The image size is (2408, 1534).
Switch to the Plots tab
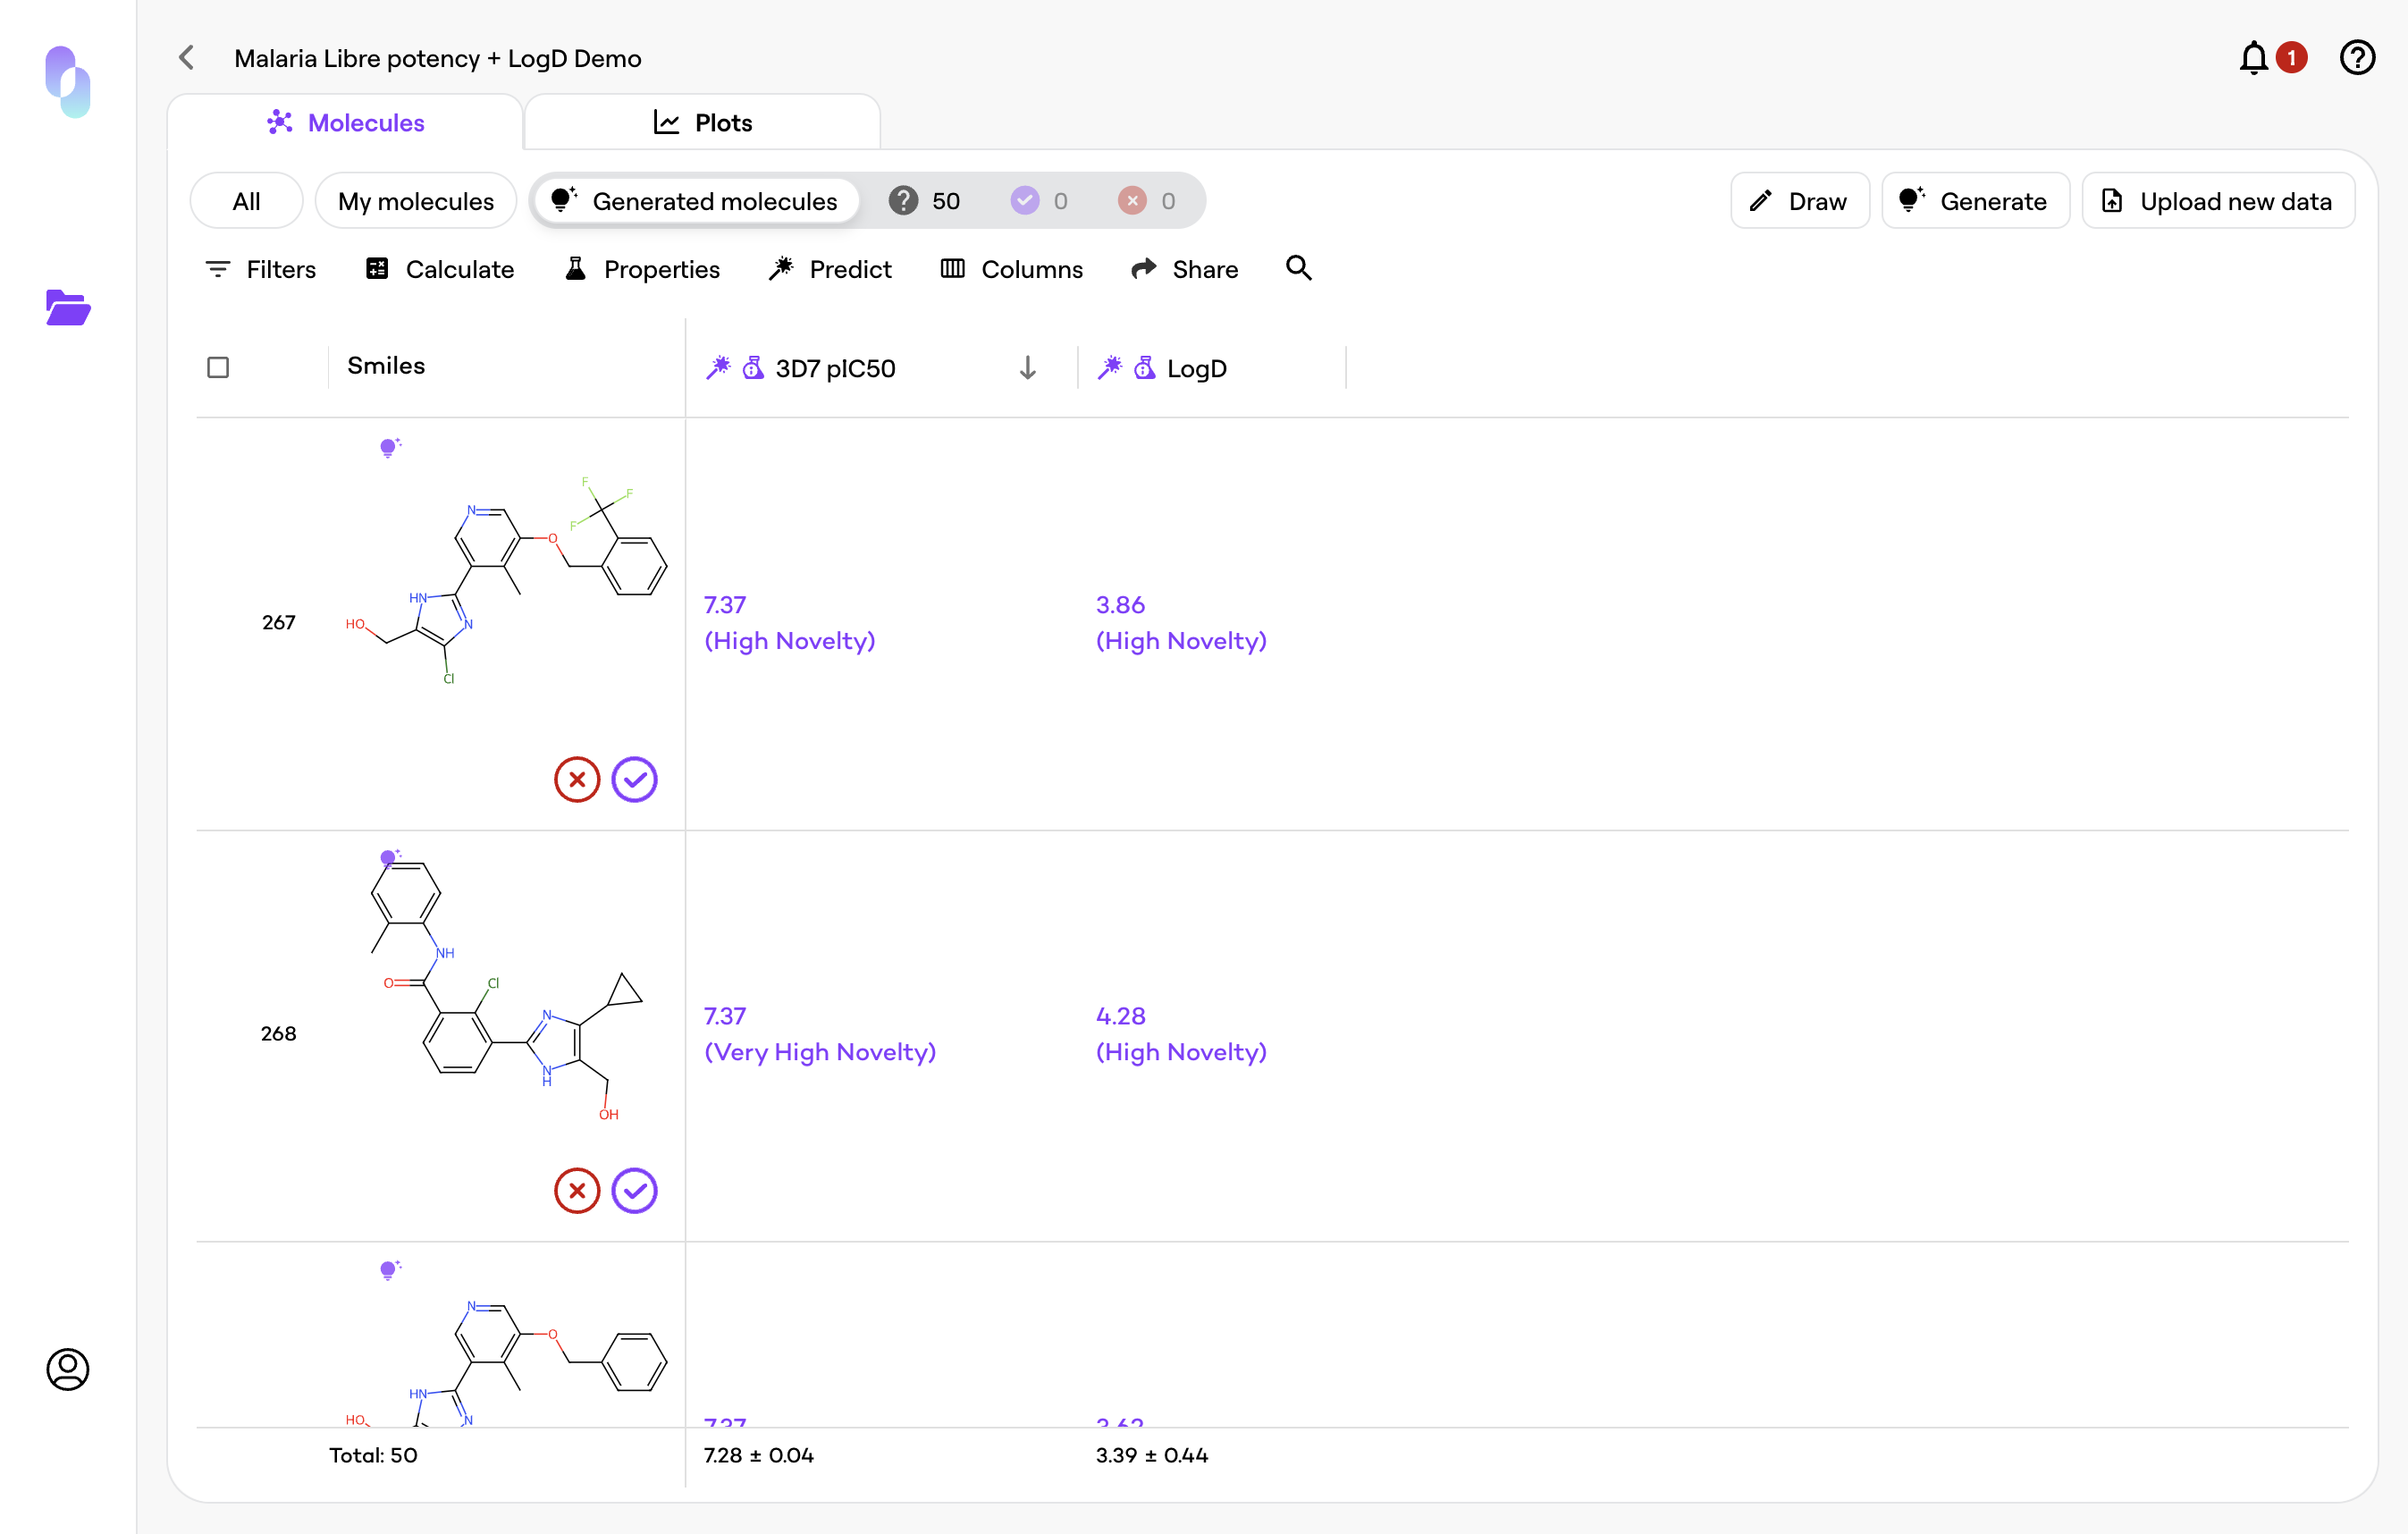(702, 122)
